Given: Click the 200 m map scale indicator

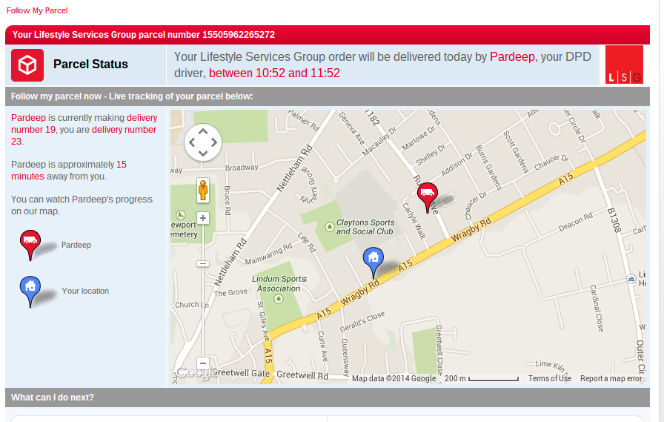Looking at the screenshot, I should tap(481, 378).
